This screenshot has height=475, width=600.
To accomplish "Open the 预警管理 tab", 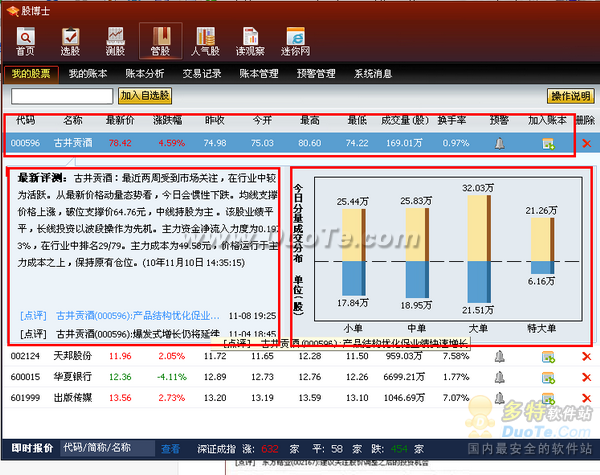I will (316, 74).
